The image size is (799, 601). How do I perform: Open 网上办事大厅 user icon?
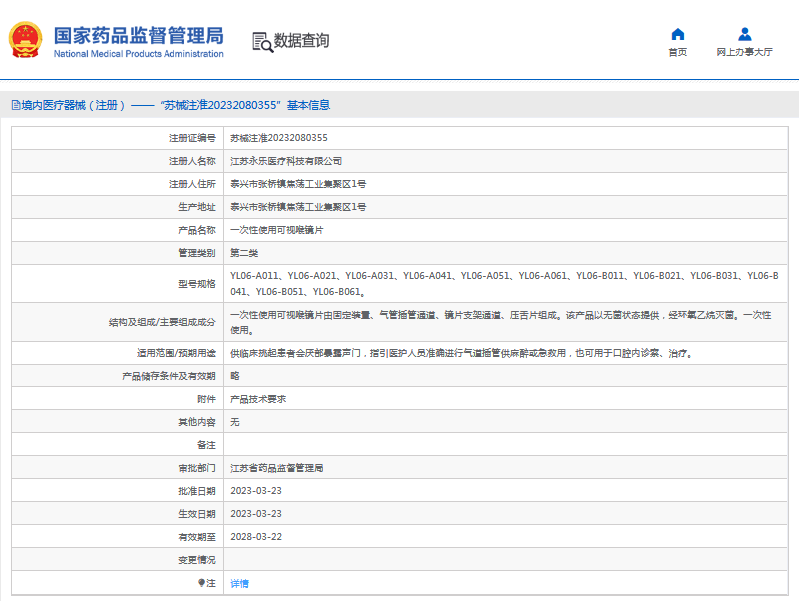744,34
